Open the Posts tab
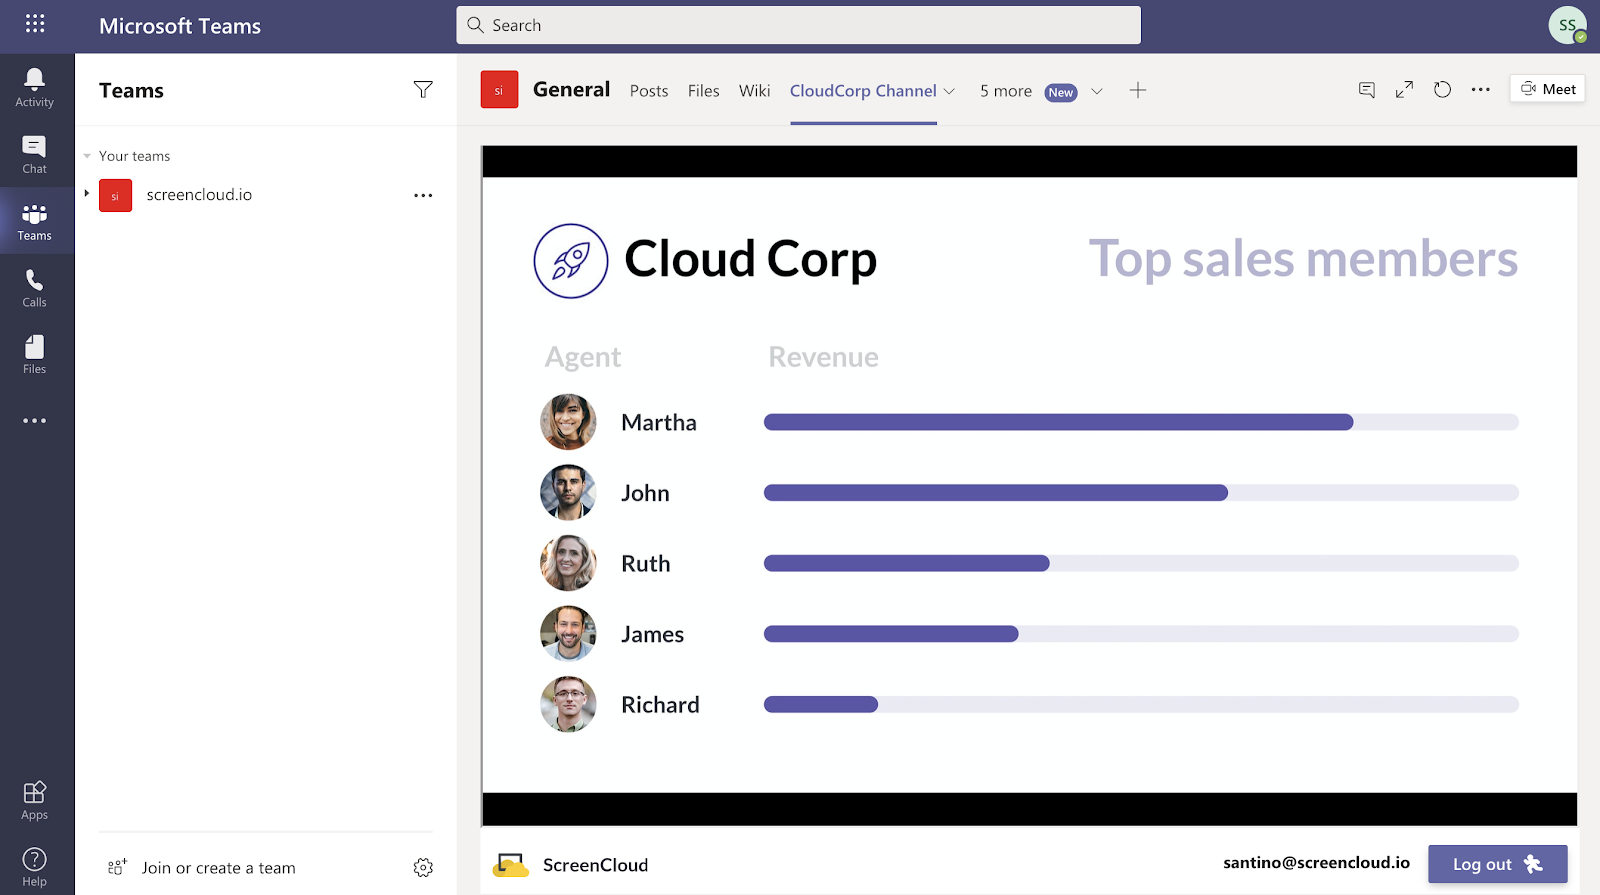 click(x=649, y=91)
